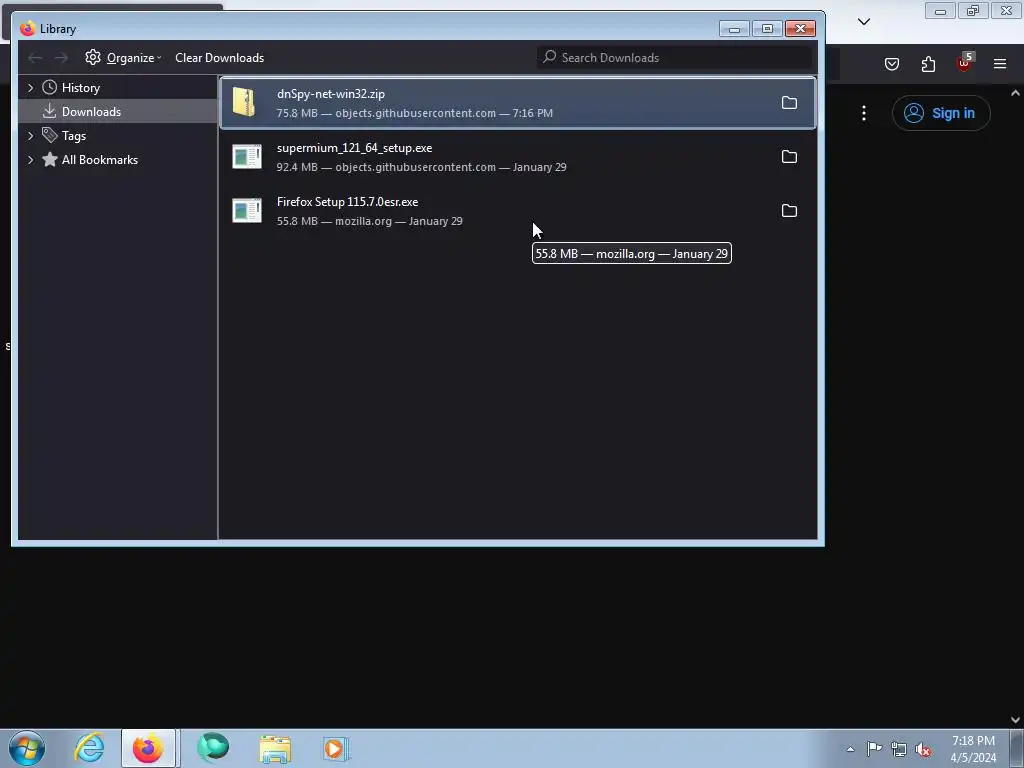Click the dnSpy-net-win32.zip archive icon
Viewport: 1024px width, 768px height.
click(x=245, y=103)
